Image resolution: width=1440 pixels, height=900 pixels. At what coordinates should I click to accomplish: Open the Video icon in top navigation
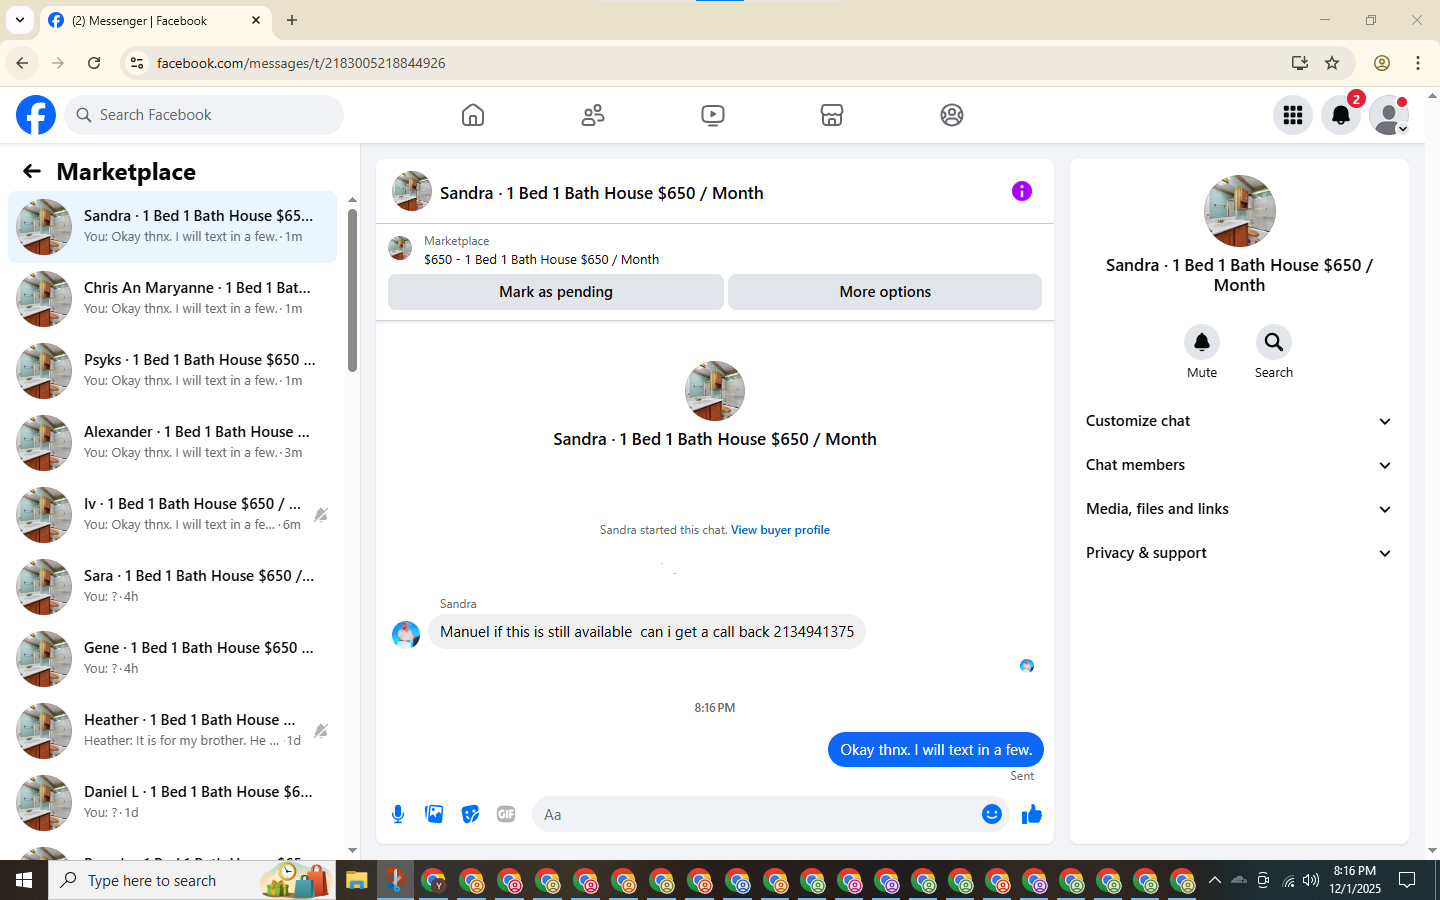[713, 115]
